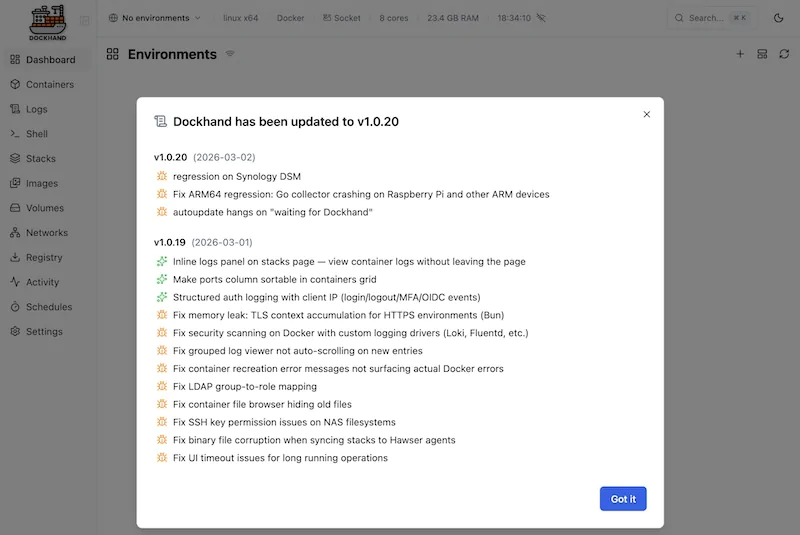Click the Dockhand ship logo
The height and width of the screenshot is (535, 800).
point(47,22)
